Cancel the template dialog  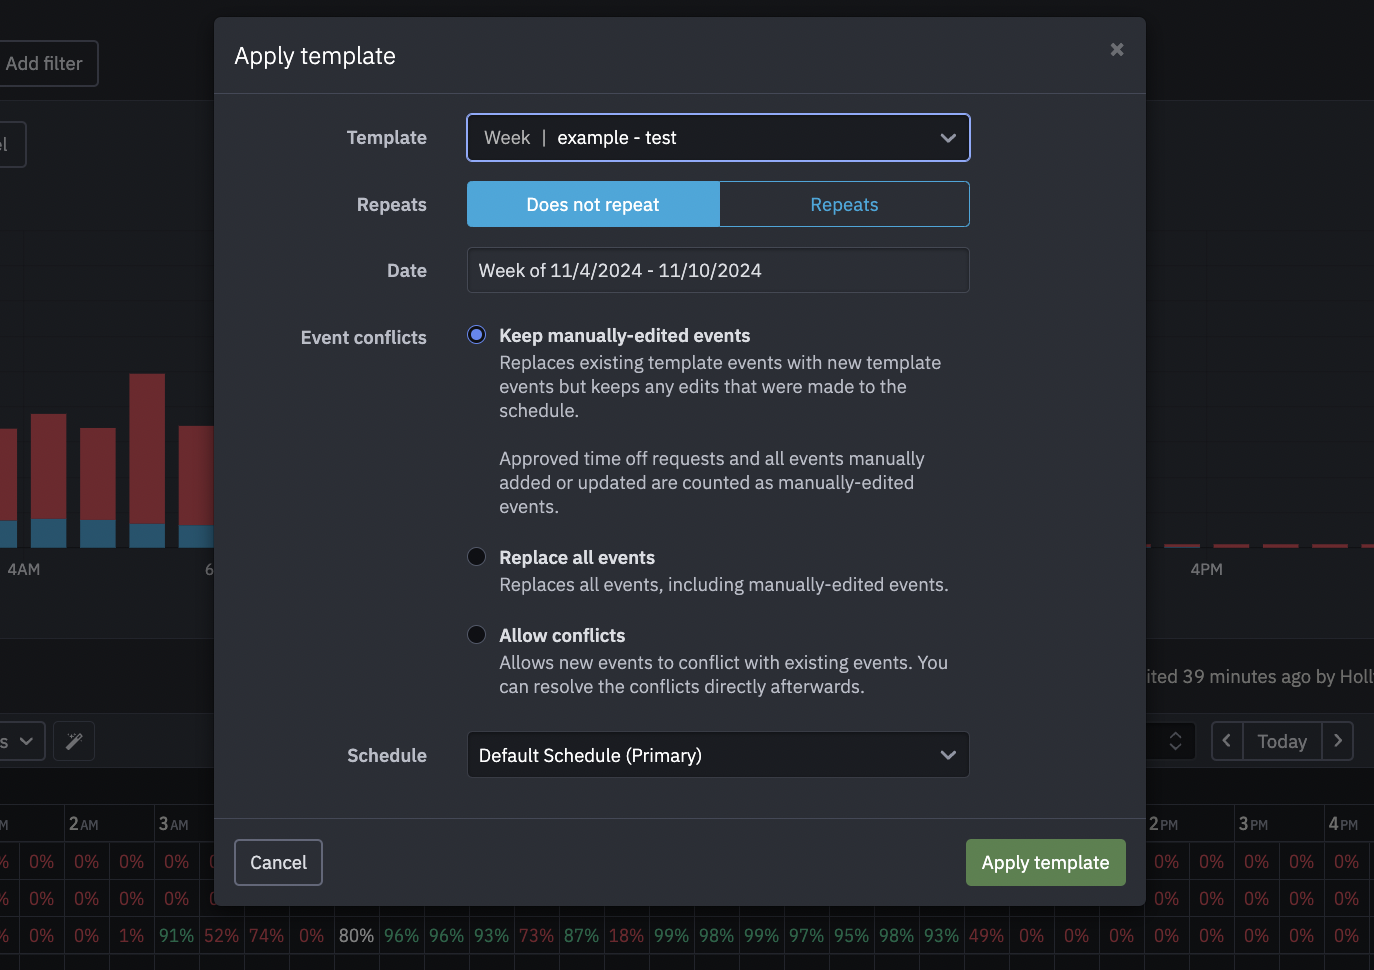pyautogui.click(x=278, y=862)
